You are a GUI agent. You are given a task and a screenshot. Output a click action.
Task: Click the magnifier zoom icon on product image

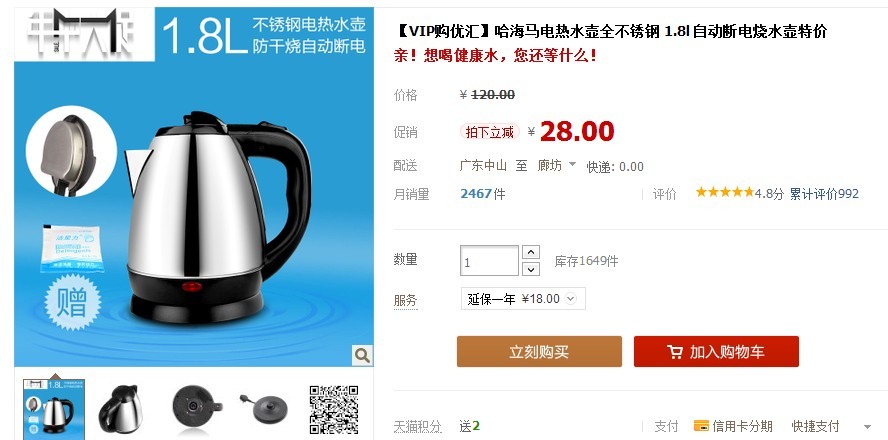(362, 356)
